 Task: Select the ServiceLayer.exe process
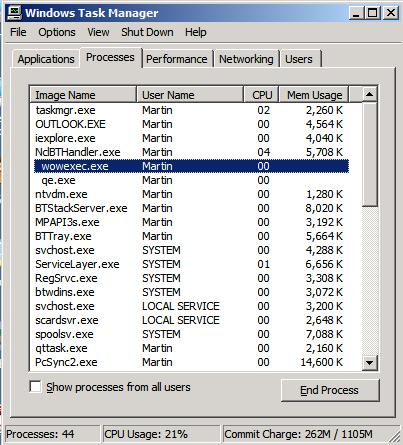[192, 264]
